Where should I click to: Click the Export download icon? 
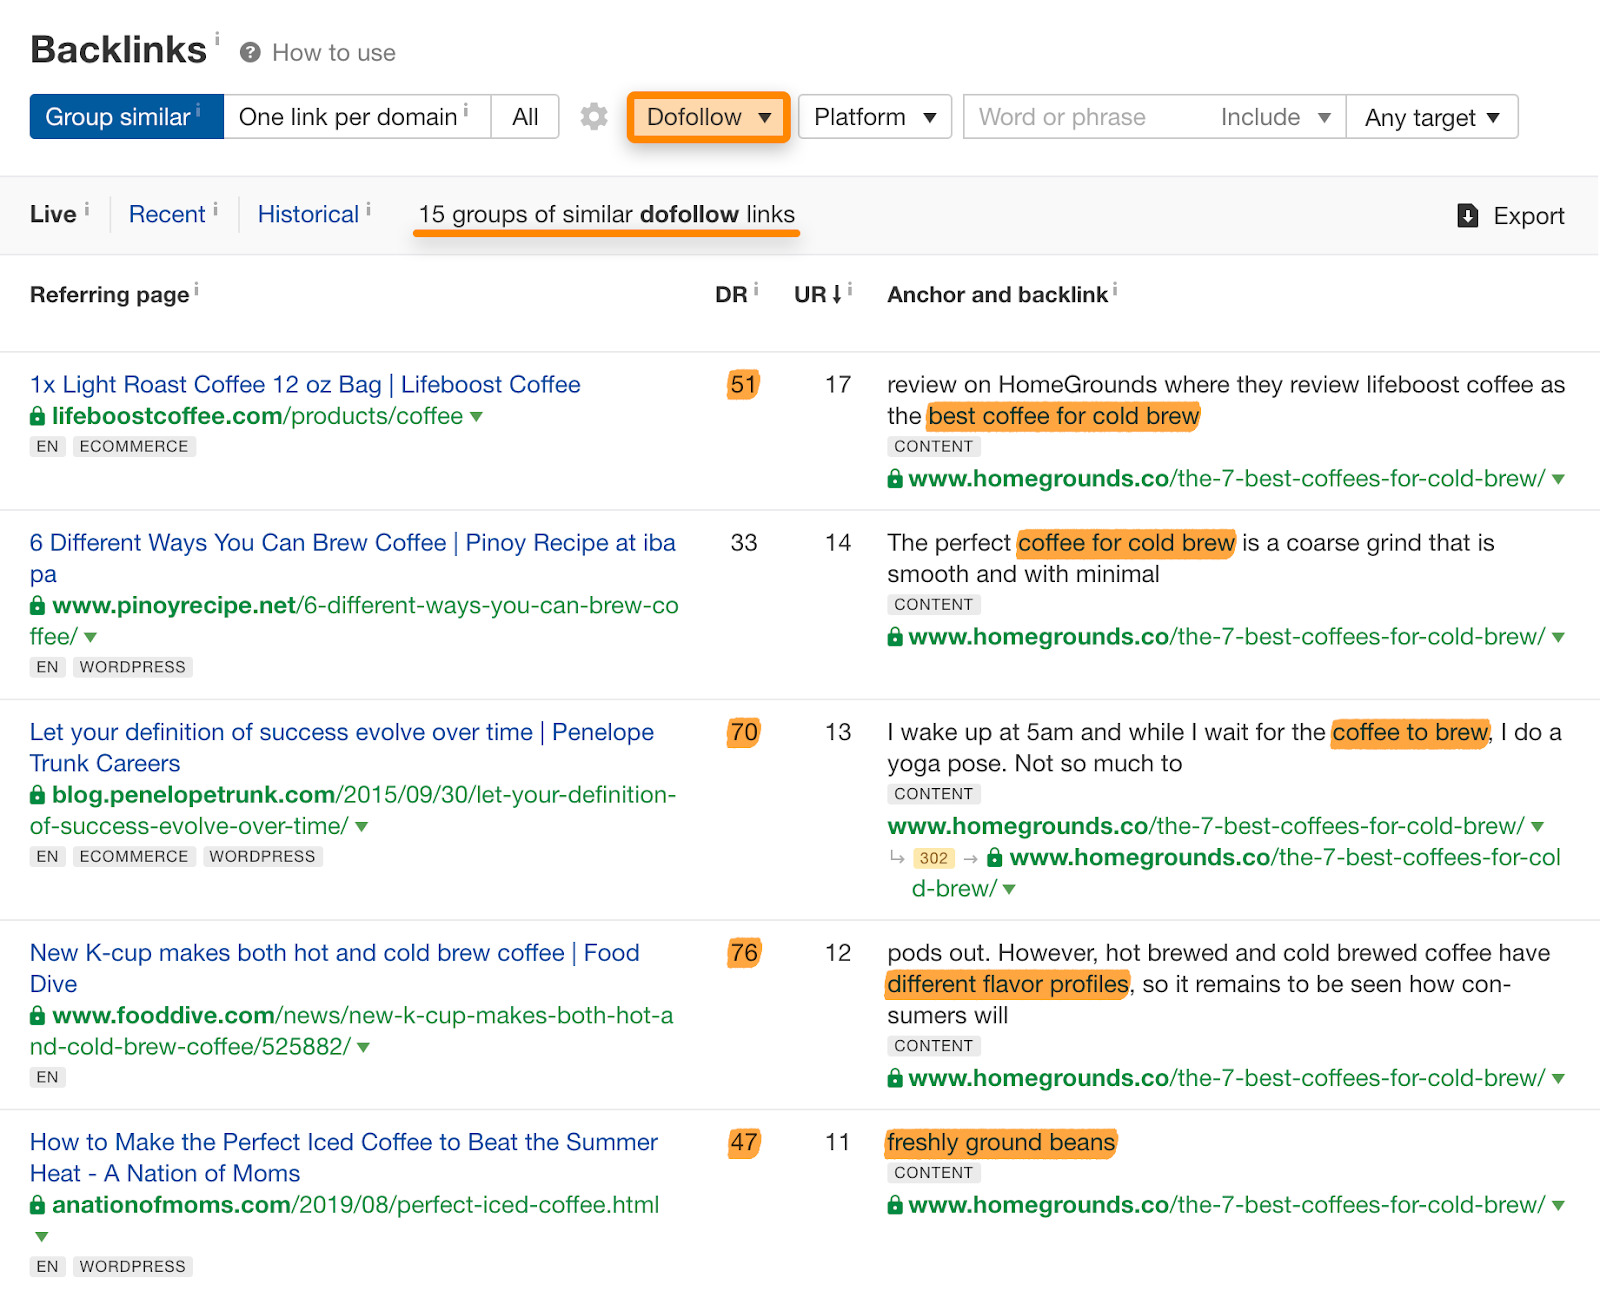point(1467,216)
